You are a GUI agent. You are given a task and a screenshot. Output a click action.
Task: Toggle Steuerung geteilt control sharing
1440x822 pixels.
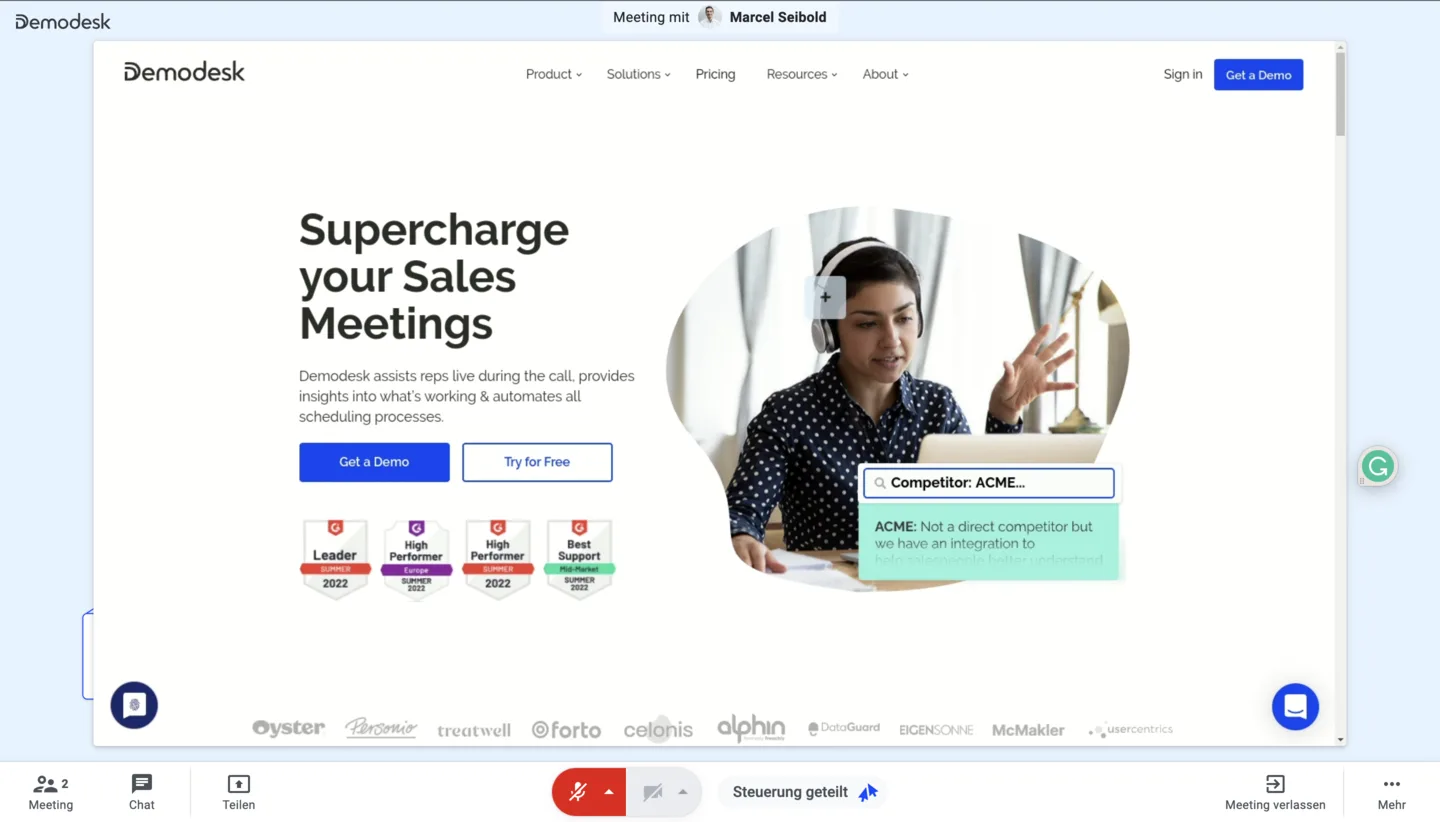[x=805, y=792]
